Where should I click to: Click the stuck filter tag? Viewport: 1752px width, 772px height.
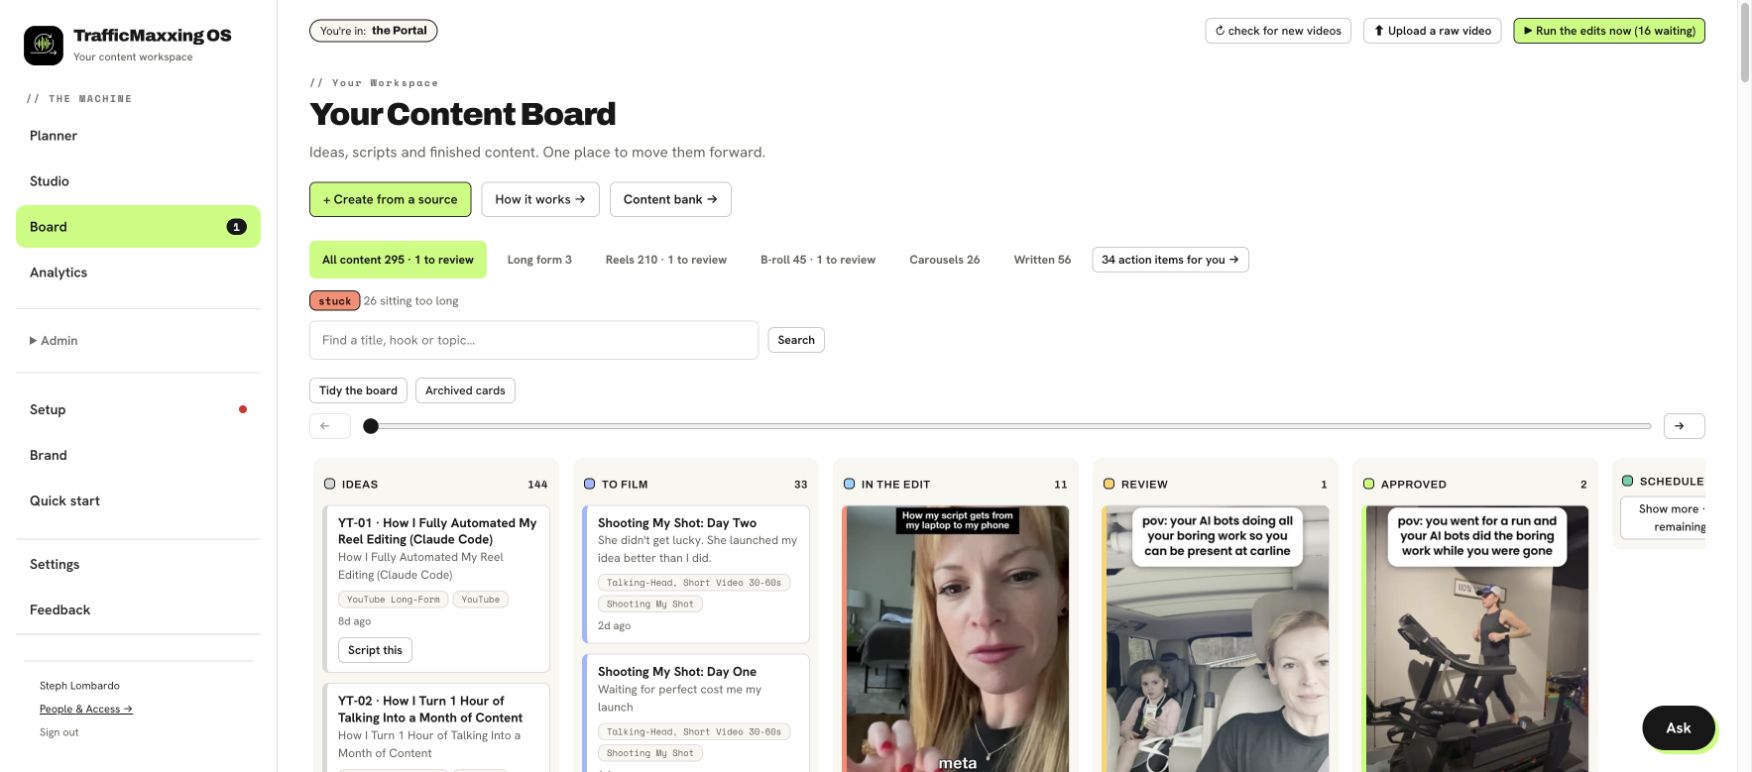click(x=335, y=301)
